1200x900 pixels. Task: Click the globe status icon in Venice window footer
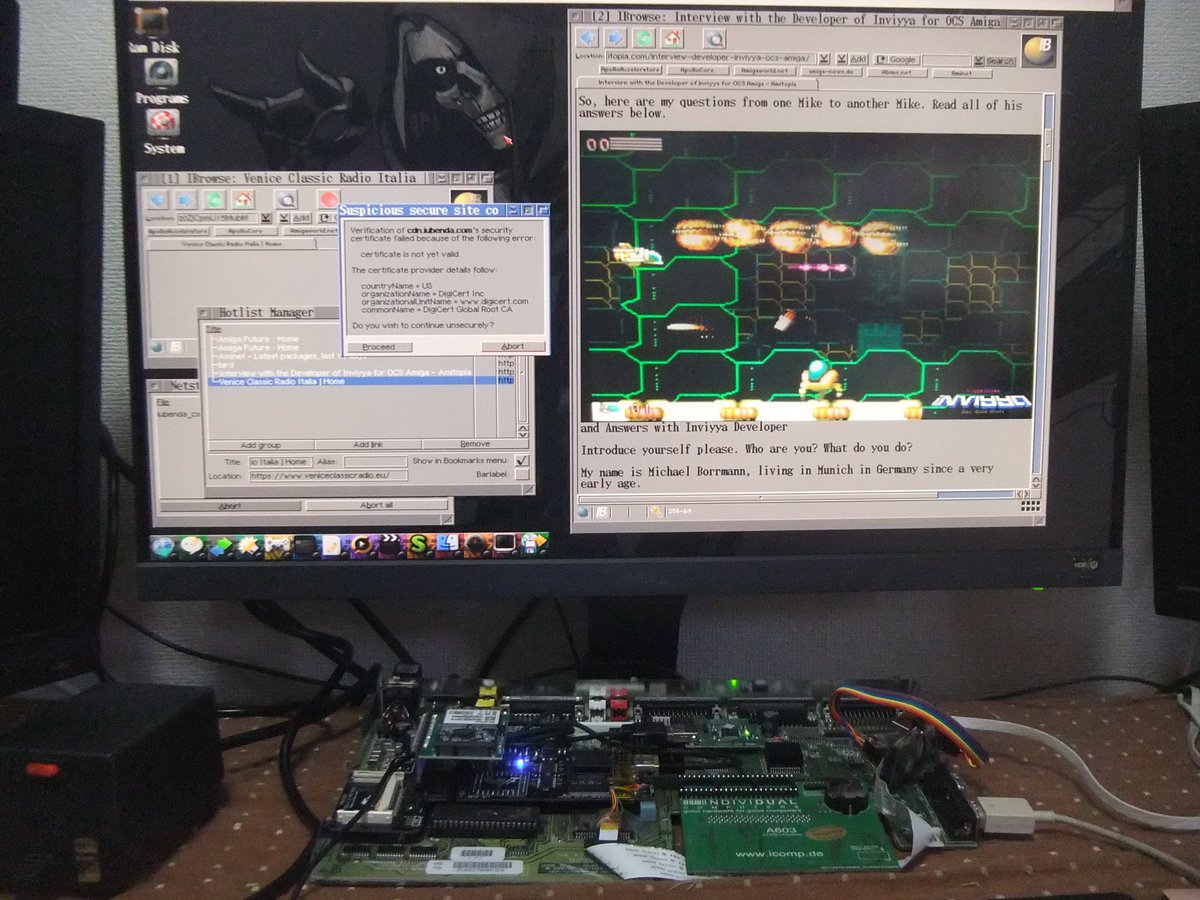click(157, 347)
